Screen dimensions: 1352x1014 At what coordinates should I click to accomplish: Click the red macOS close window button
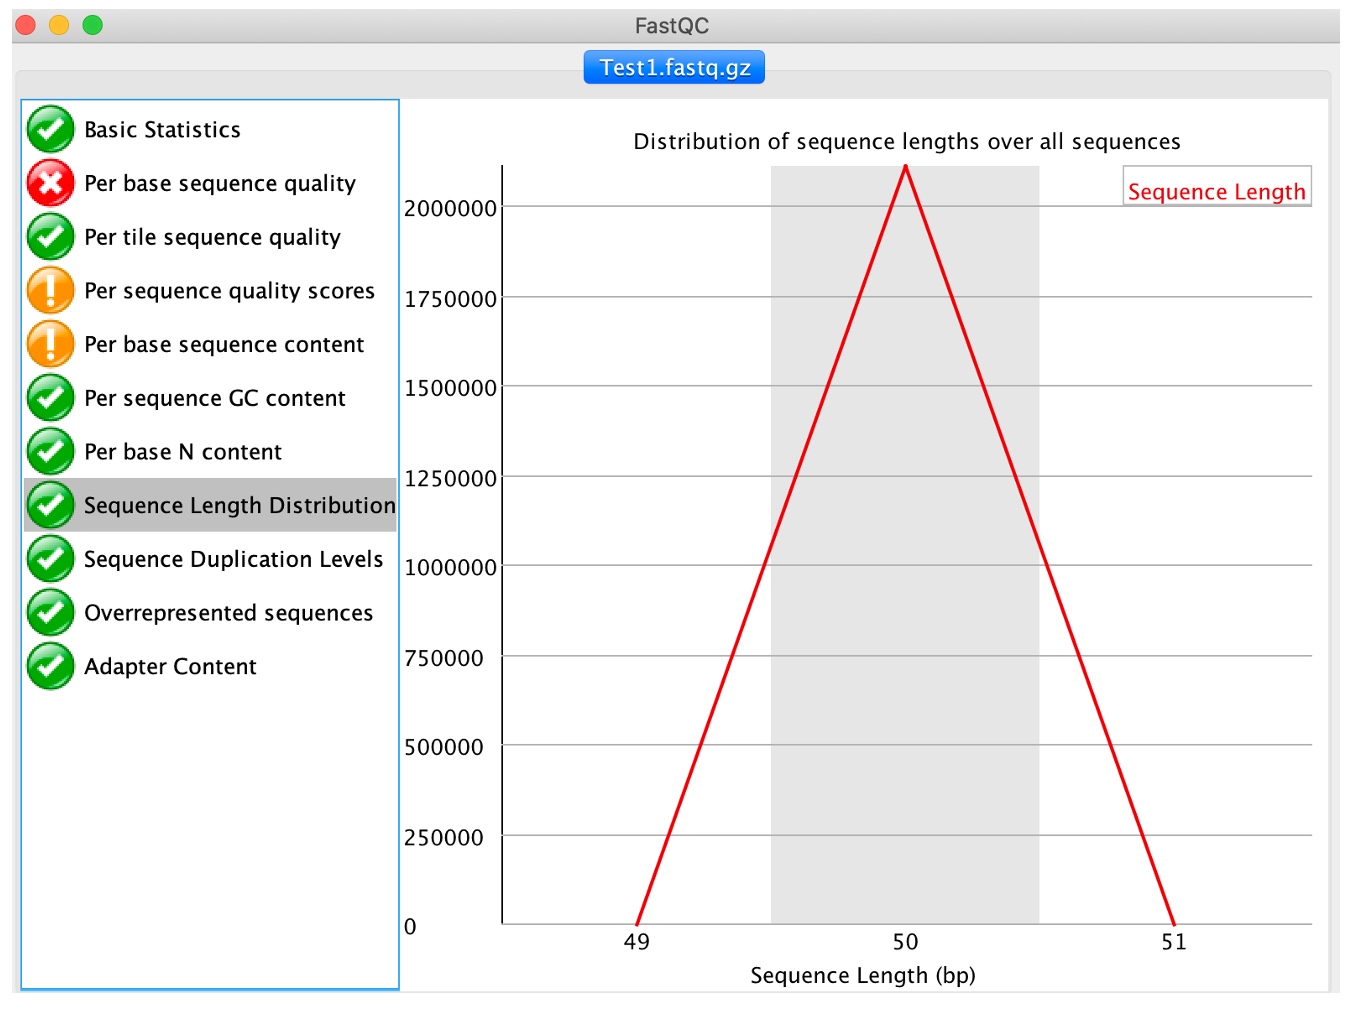pos(26,25)
